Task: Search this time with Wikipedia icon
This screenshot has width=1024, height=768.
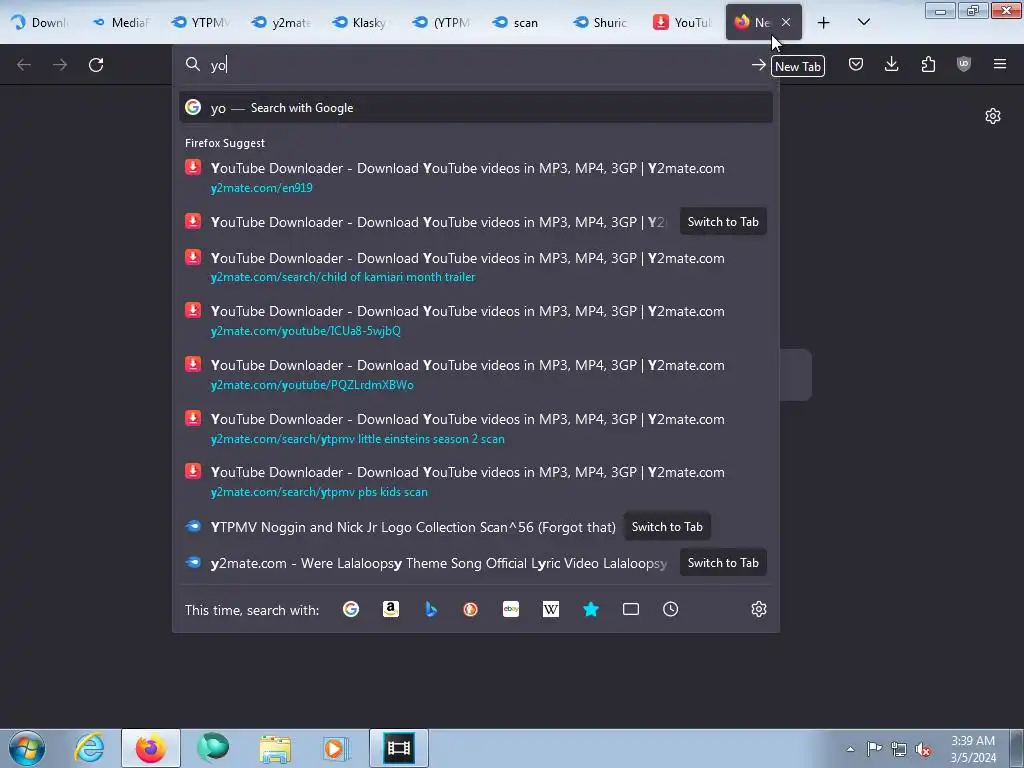Action: tap(551, 609)
